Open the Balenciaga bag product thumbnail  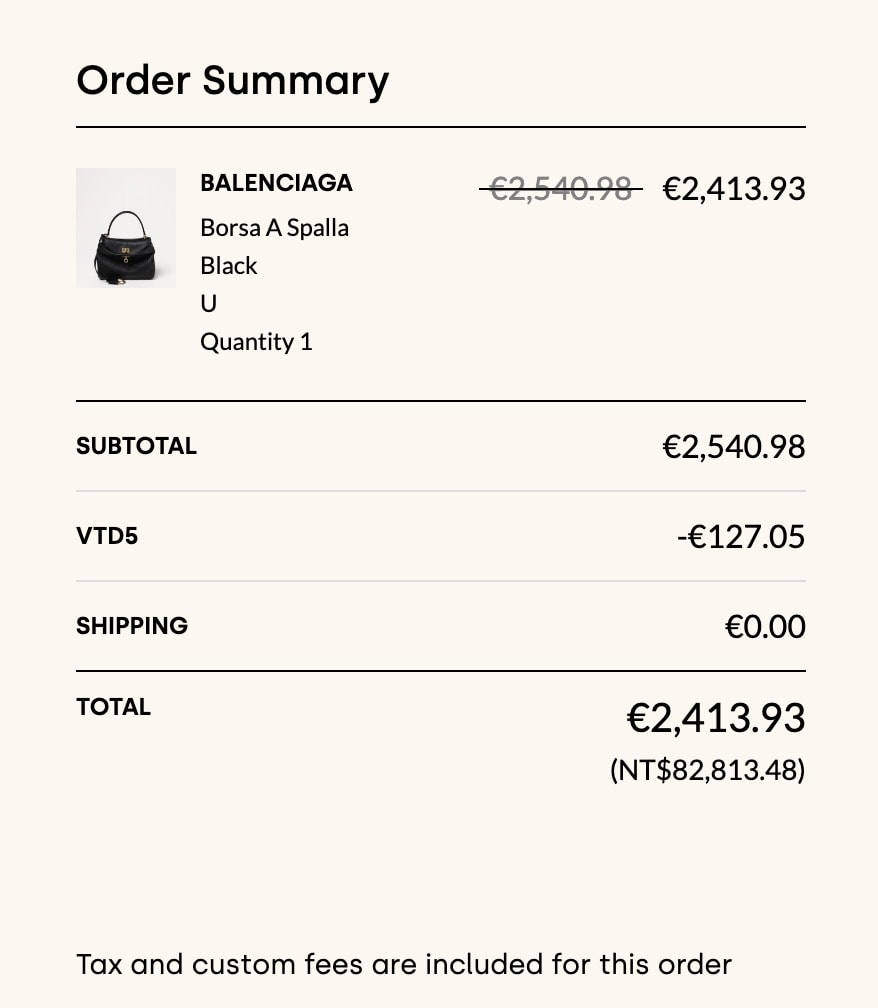coord(126,228)
